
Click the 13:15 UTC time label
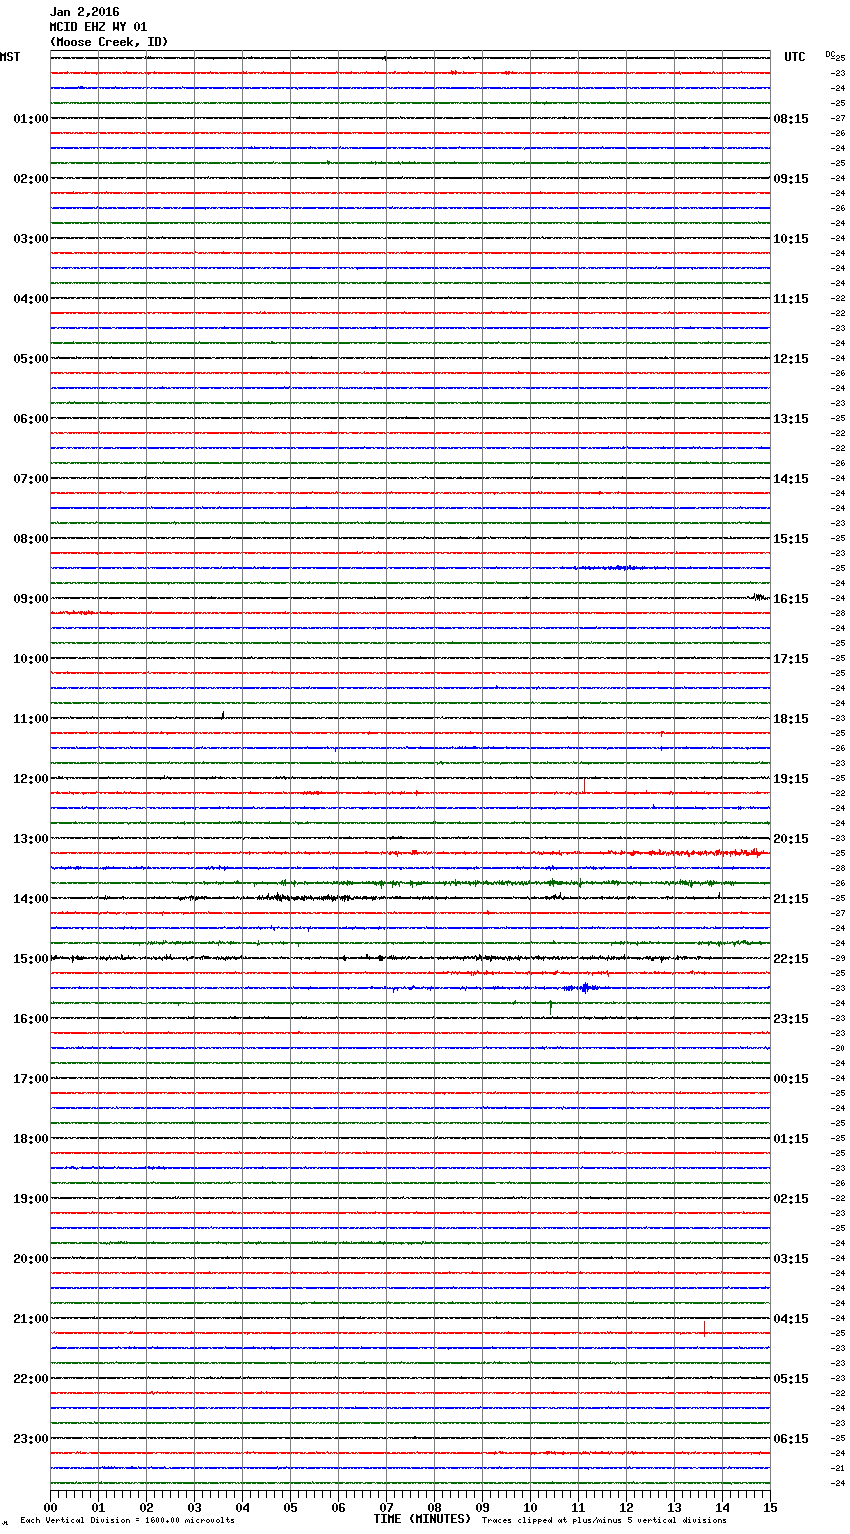(791, 419)
